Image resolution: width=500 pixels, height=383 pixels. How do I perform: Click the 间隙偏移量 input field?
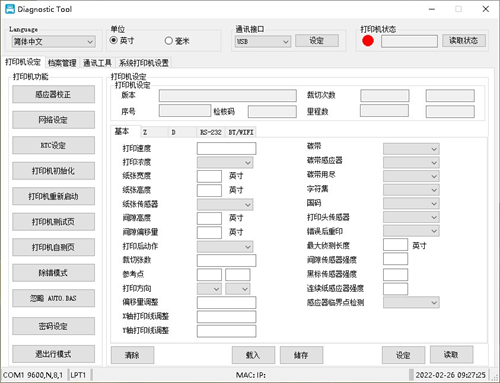[209, 232]
